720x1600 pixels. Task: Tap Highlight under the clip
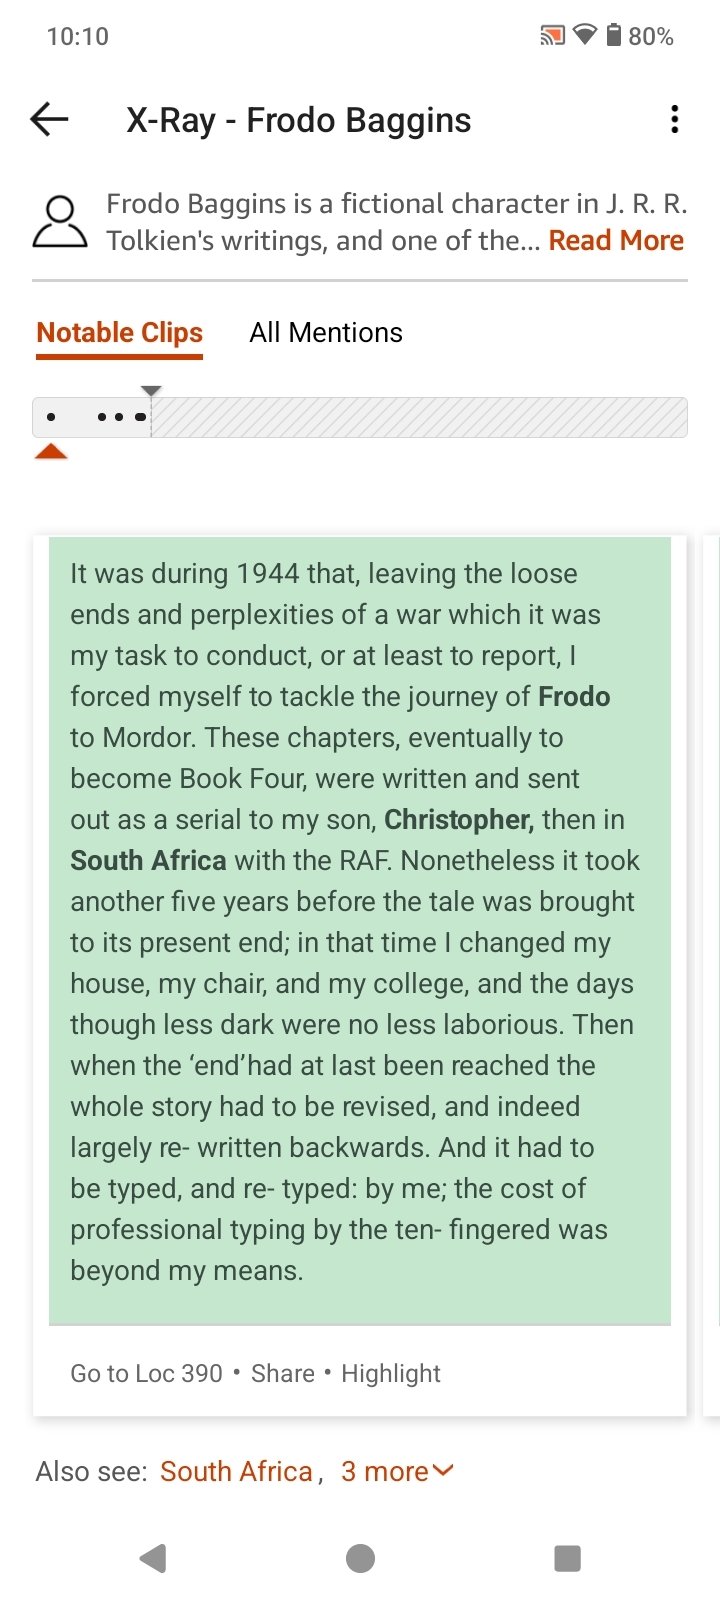point(391,1373)
